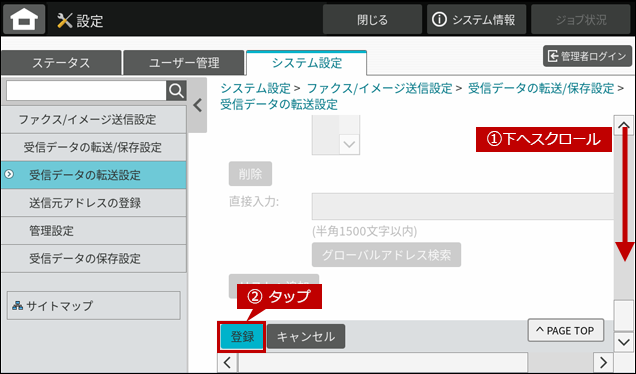Click the sidebar search field

86,90
